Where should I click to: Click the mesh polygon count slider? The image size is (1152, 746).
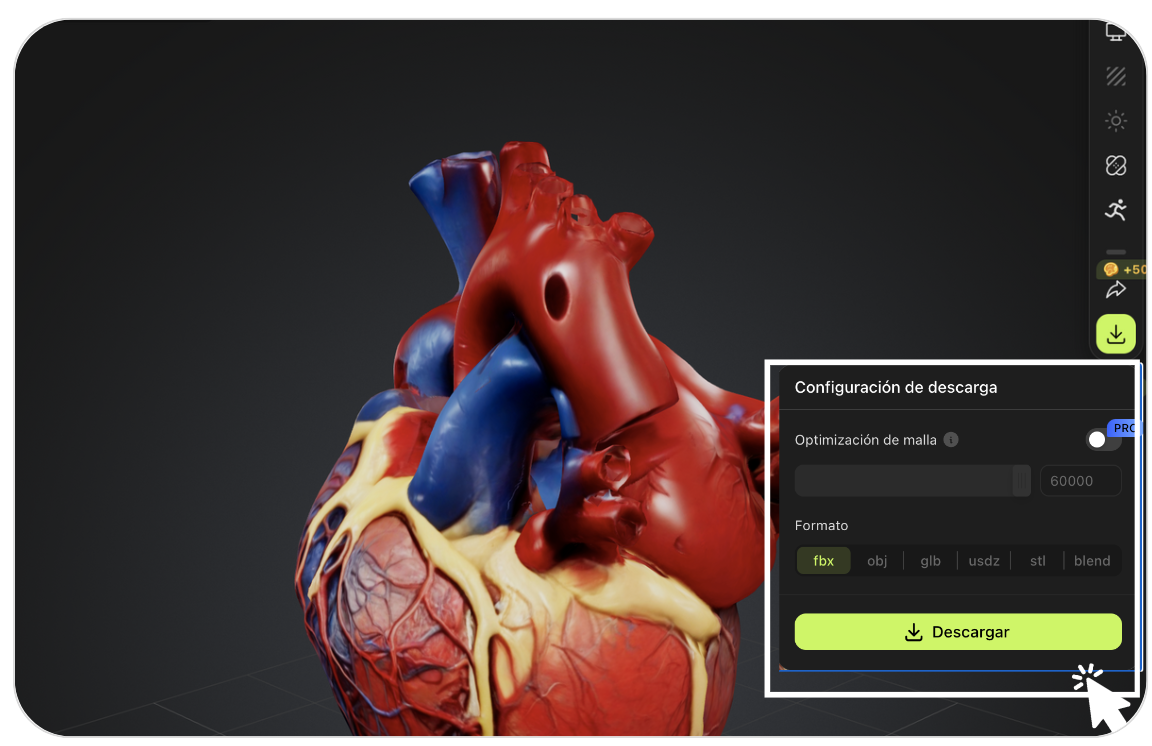coord(912,481)
